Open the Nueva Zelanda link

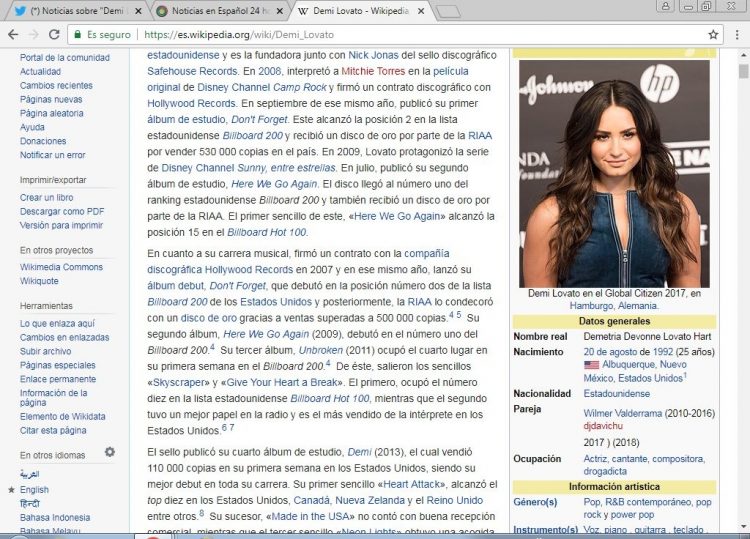click(x=370, y=500)
